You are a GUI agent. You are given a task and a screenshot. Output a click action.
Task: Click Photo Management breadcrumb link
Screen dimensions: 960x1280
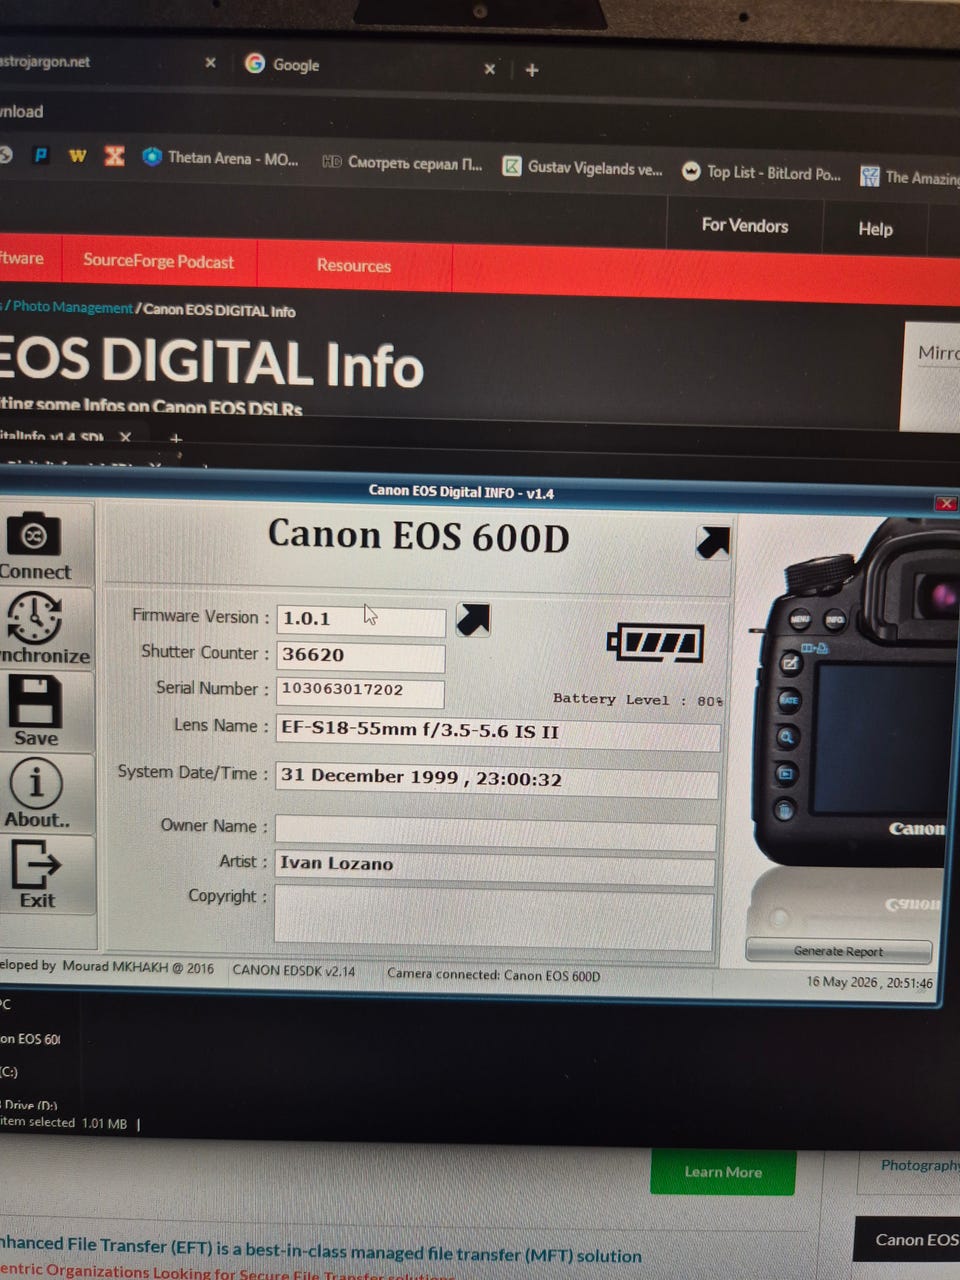coord(73,307)
